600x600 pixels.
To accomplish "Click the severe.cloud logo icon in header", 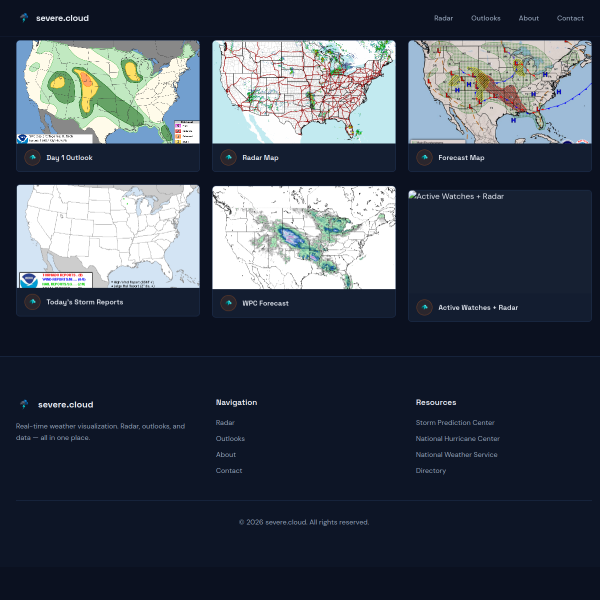I will 24,18.
